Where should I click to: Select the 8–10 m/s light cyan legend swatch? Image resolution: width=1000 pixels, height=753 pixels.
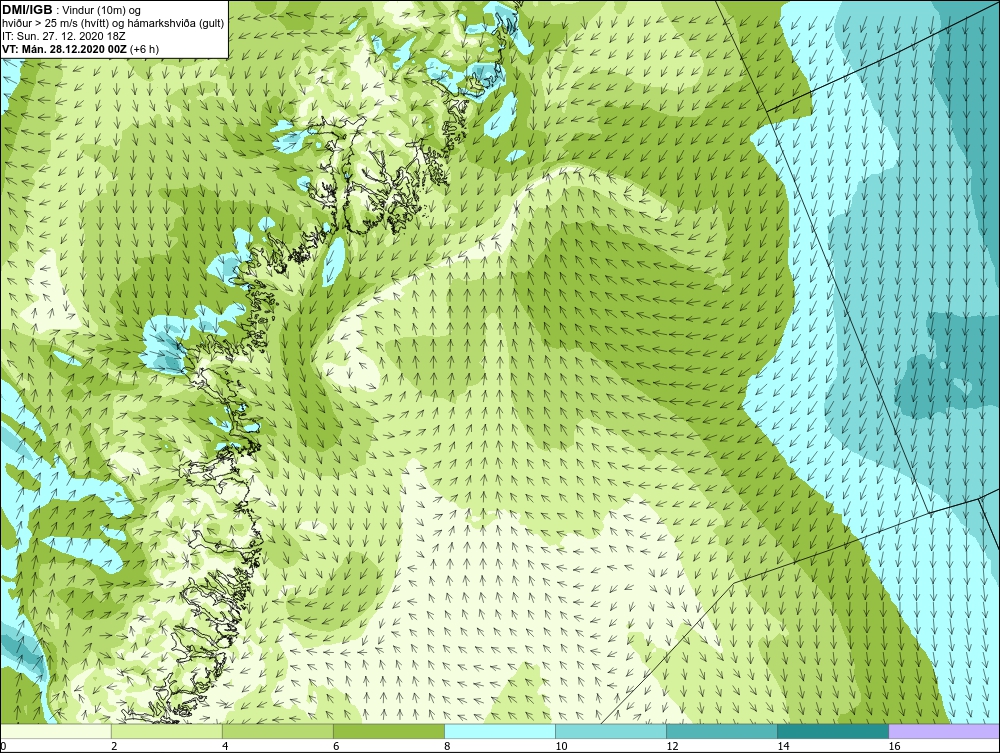pos(499,731)
